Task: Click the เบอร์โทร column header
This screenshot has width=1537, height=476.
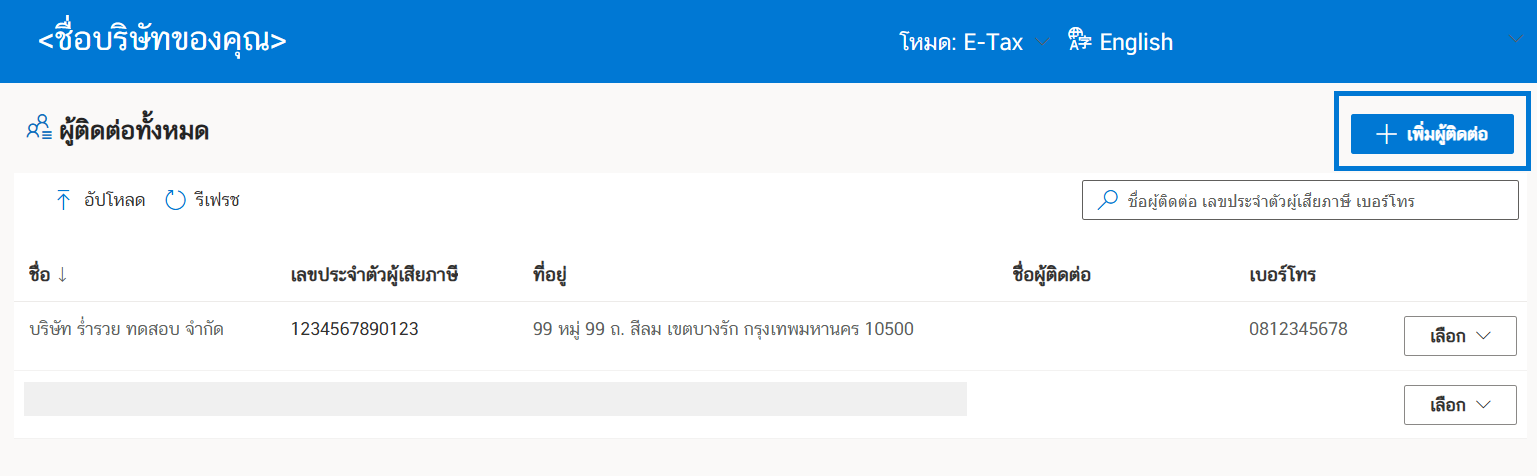Action: coord(1282,275)
